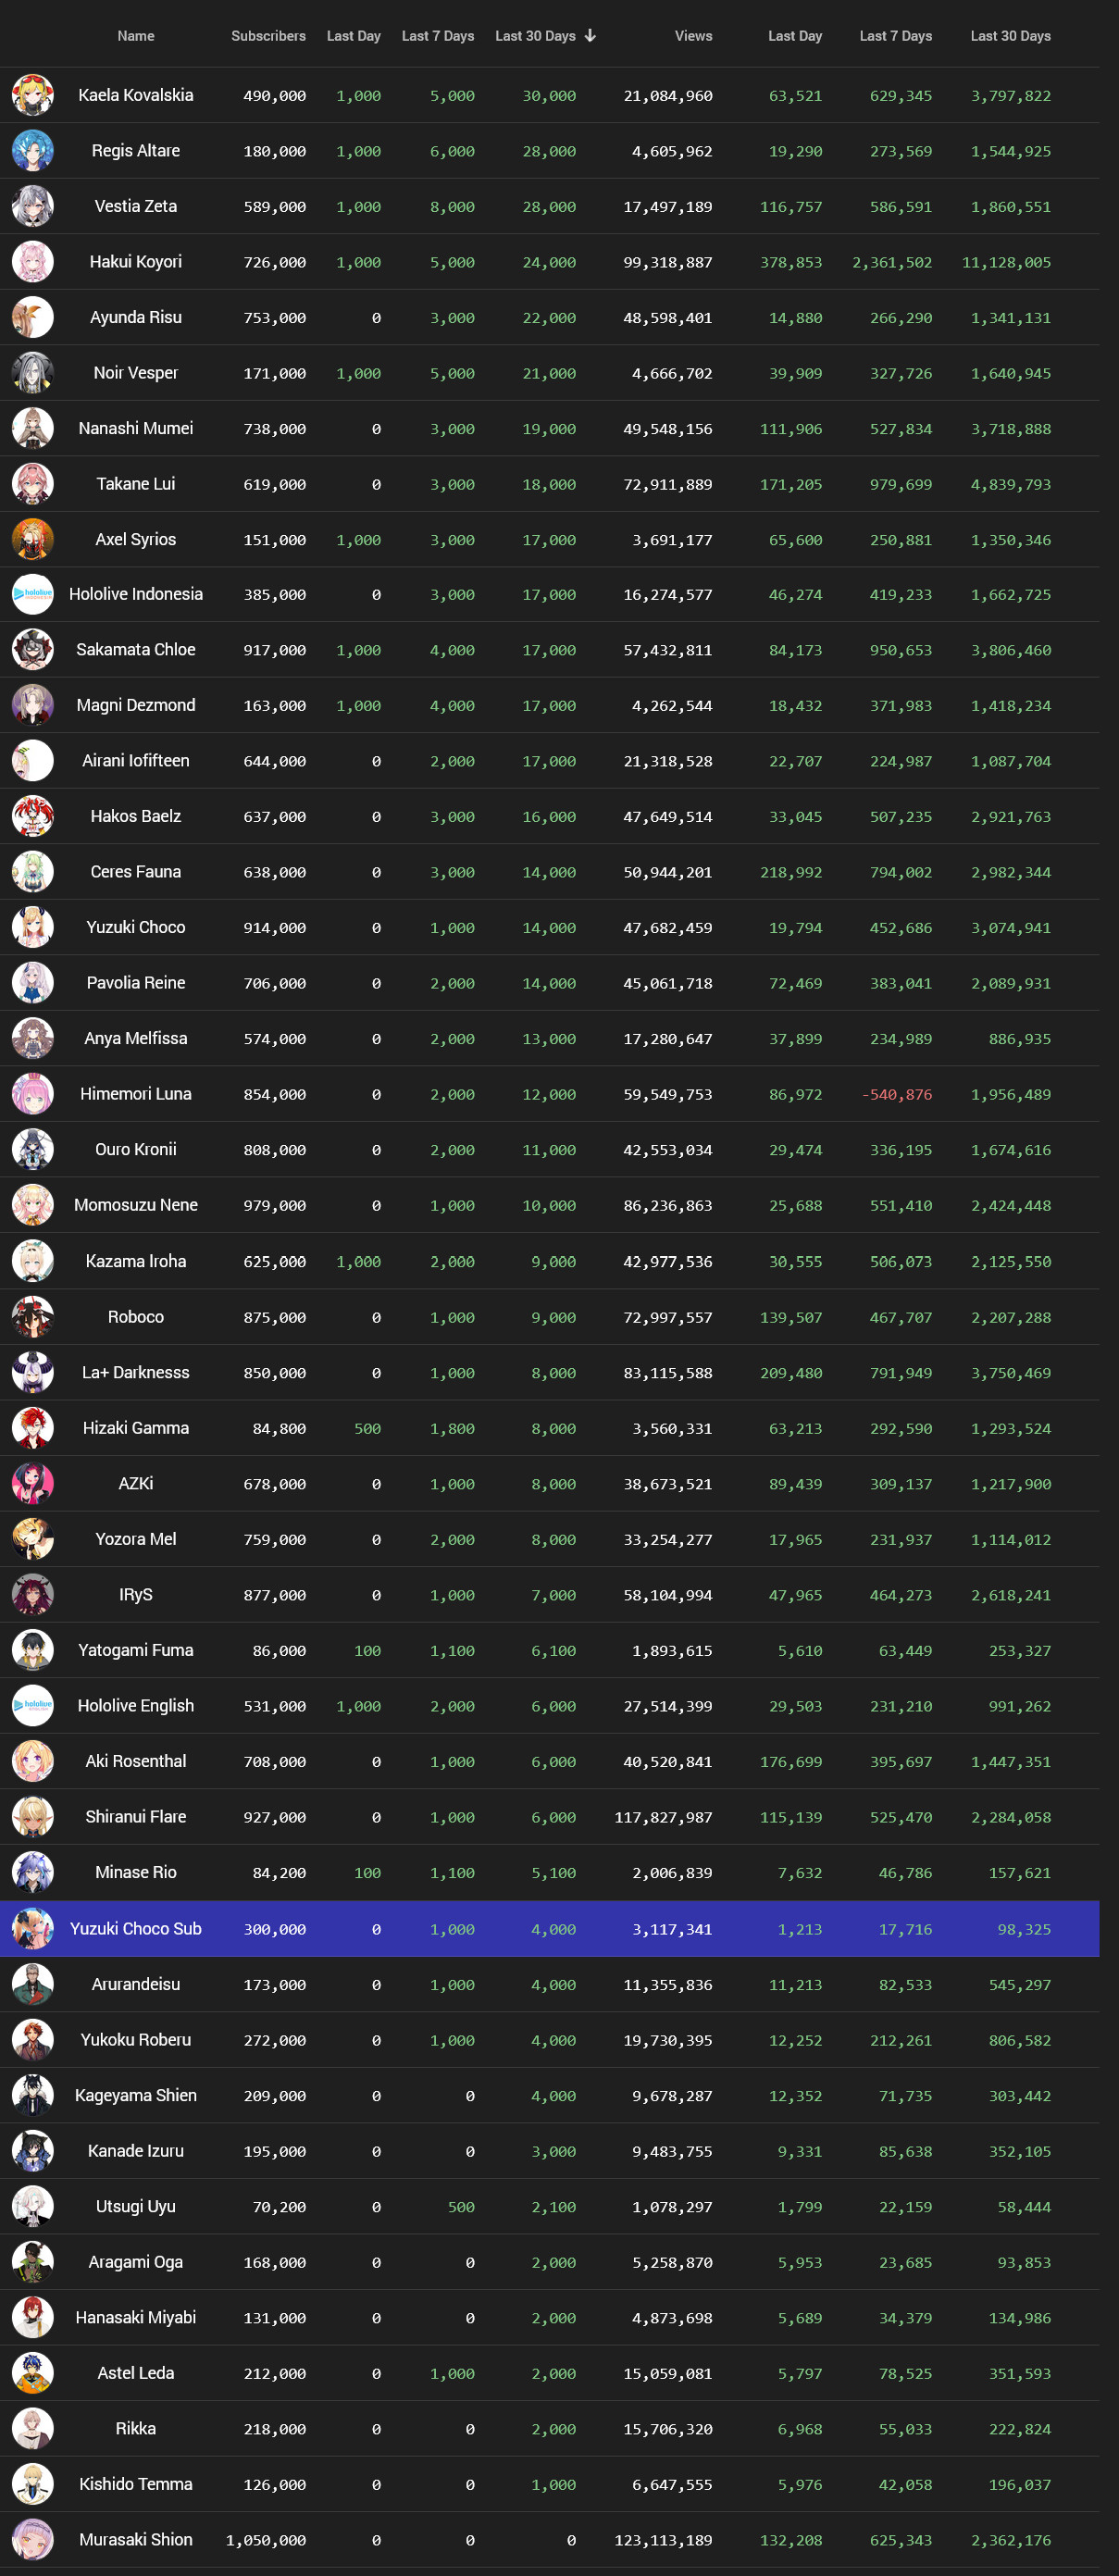Click the Hizaki Gamma name link
The image size is (1119, 2576).
[x=136, y=1428]
